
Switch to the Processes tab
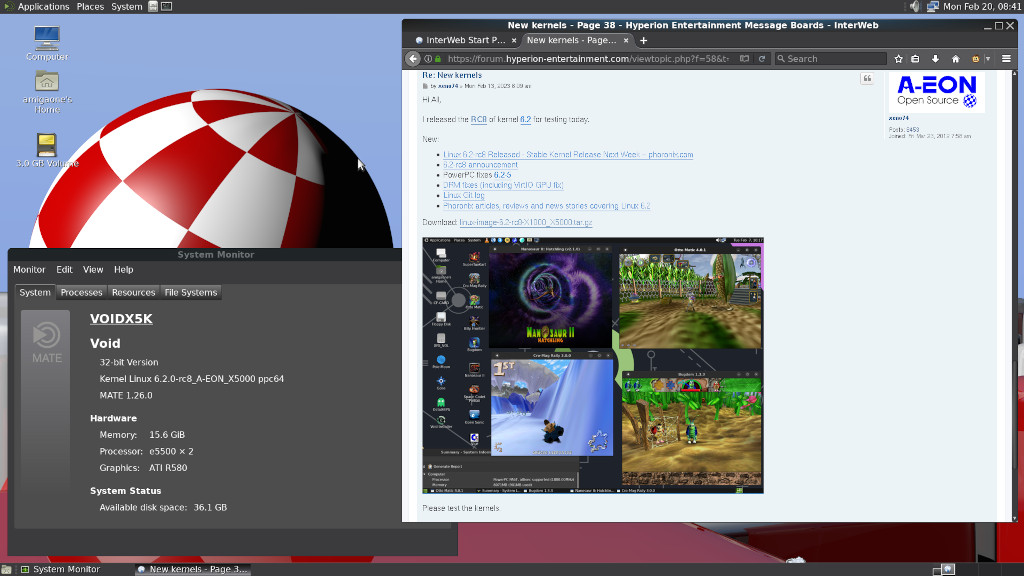pos(81,293)
